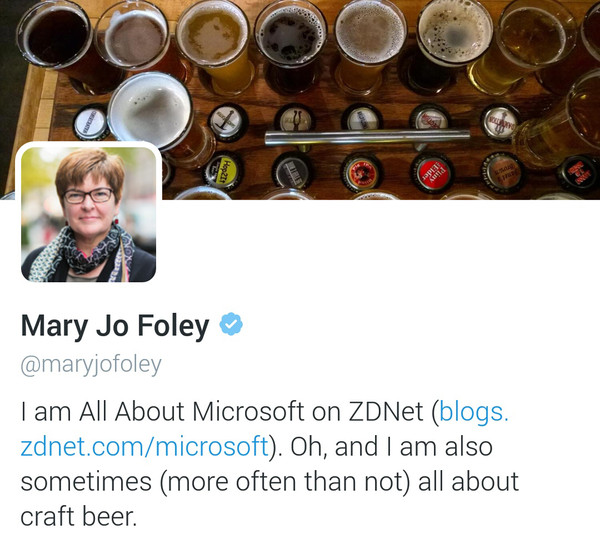Viewport: 600px width, 539px height.
Task: Click the word 'ZDNet' in the bio
Action: (x=382, y=411)
